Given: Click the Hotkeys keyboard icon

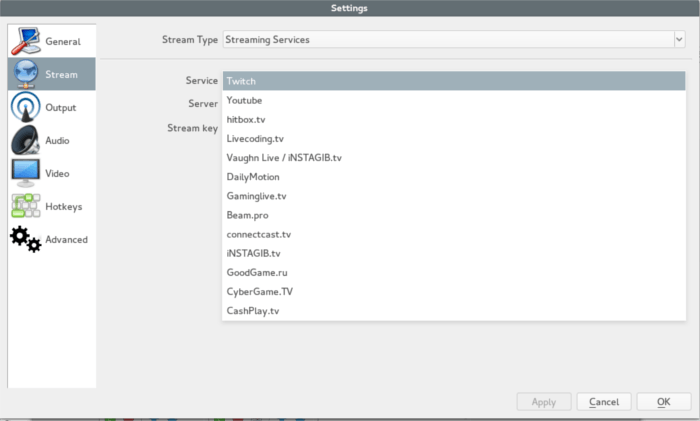Looking at the screenshot, I should [25, 206].
